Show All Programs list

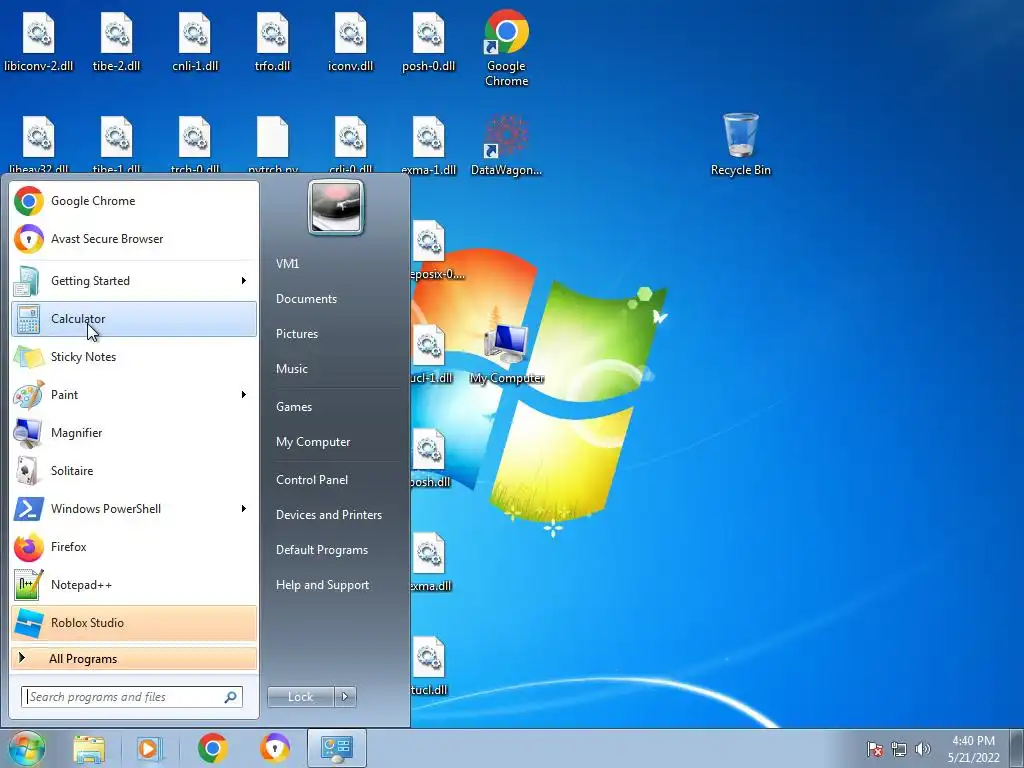click(x=134, y=659)
